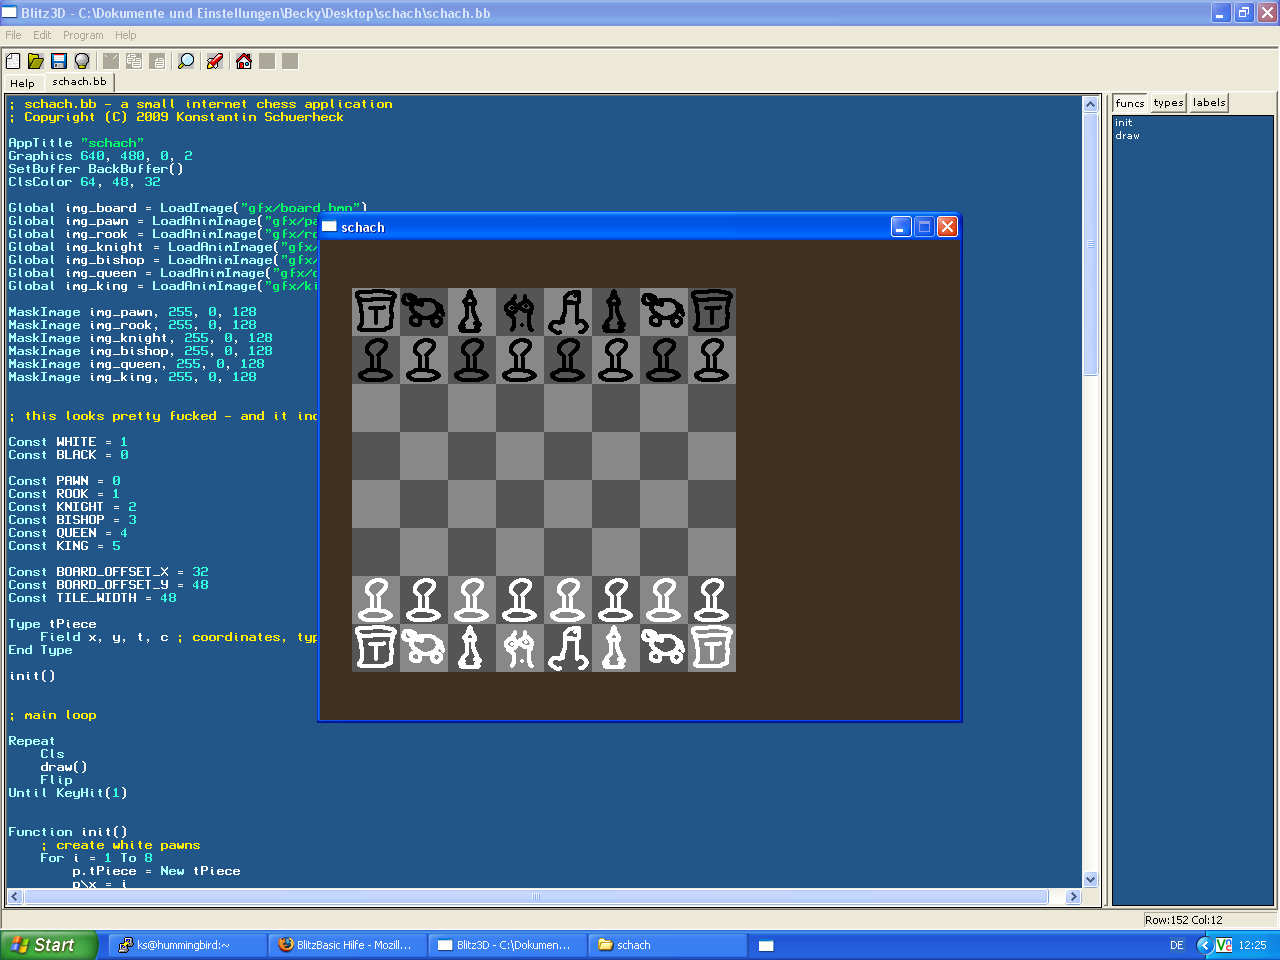The height and width of the screenshot is (960, 1280).
Task: Save the file using the floppy disk icon
Action: [x=59, y=61]
